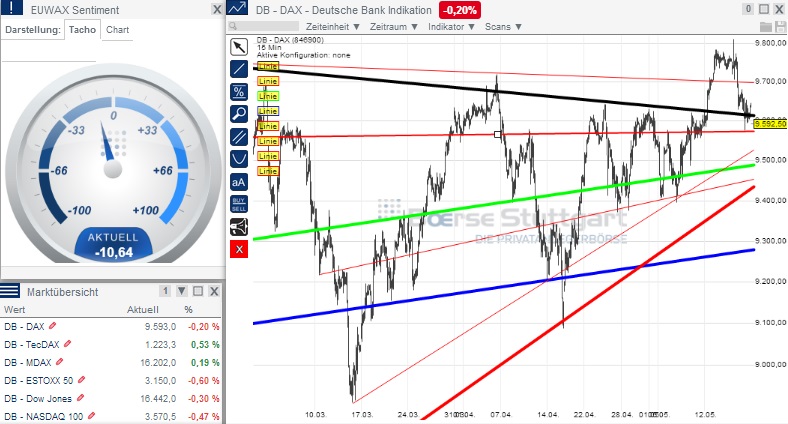Screen dimensions: 788x424
Task: Switch to the Tacho view tab
Action: point(82,30)
